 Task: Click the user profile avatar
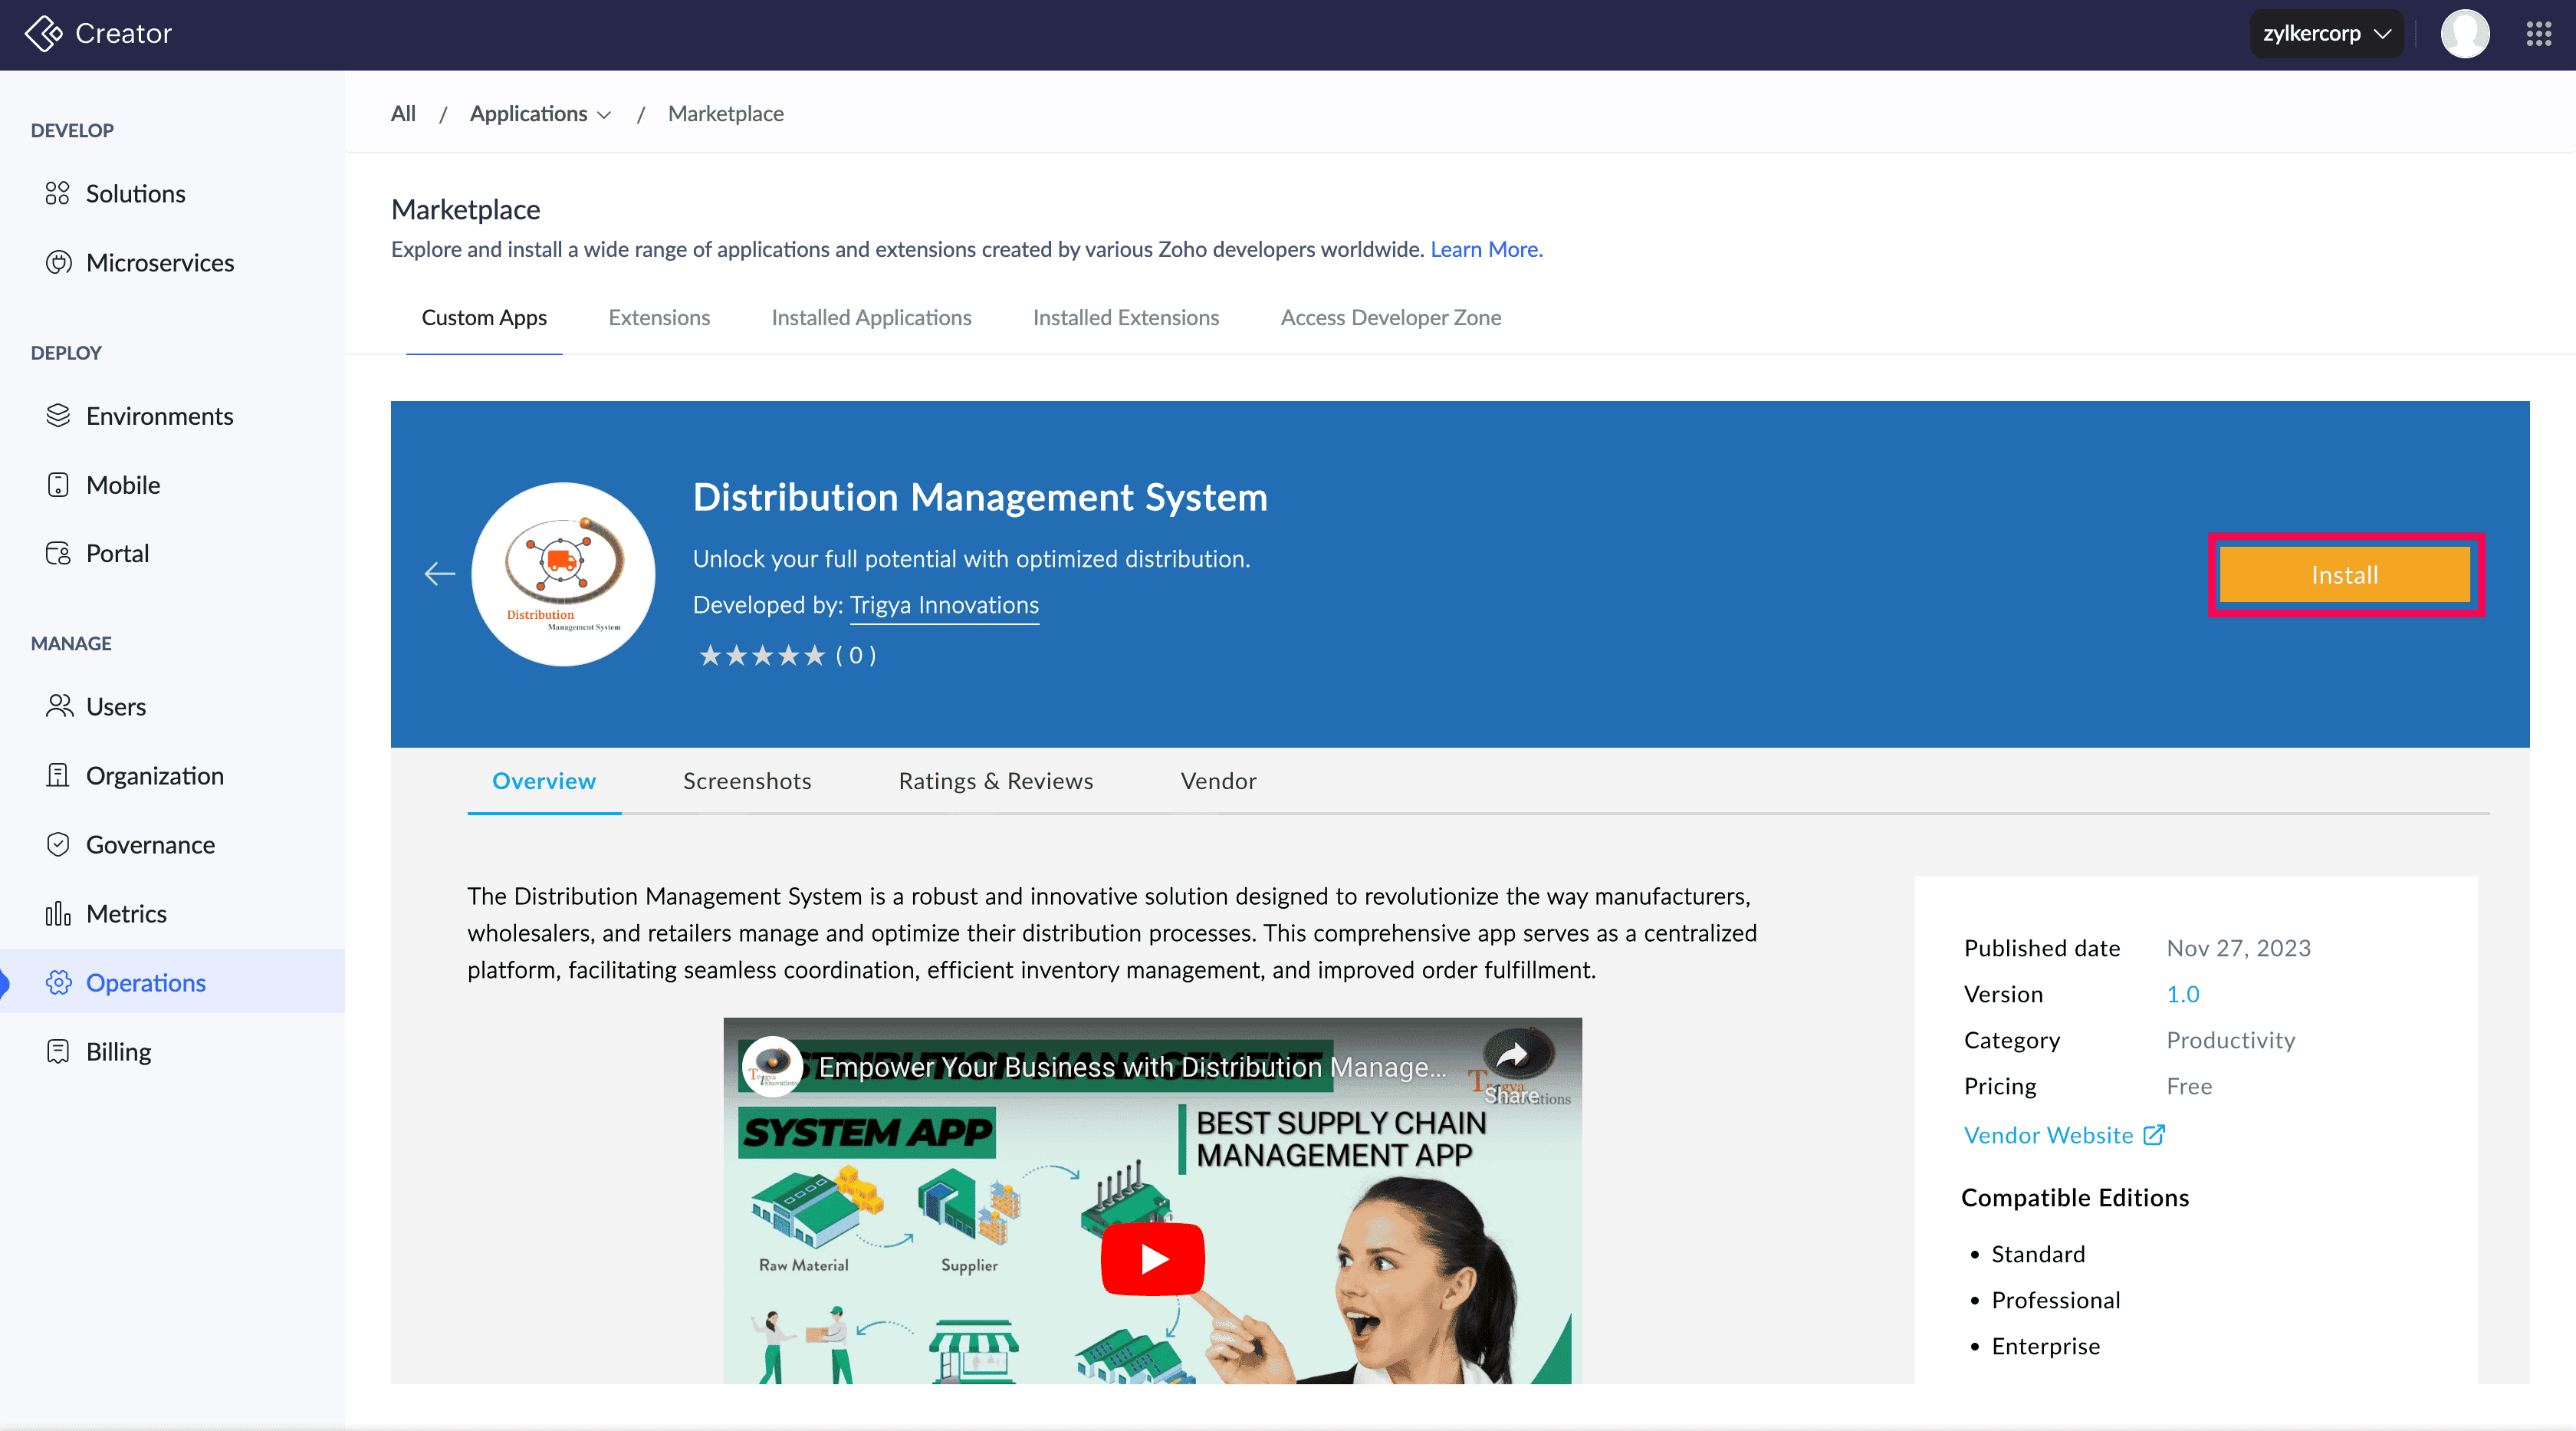pyautogui.click(x=2464, y=34)
